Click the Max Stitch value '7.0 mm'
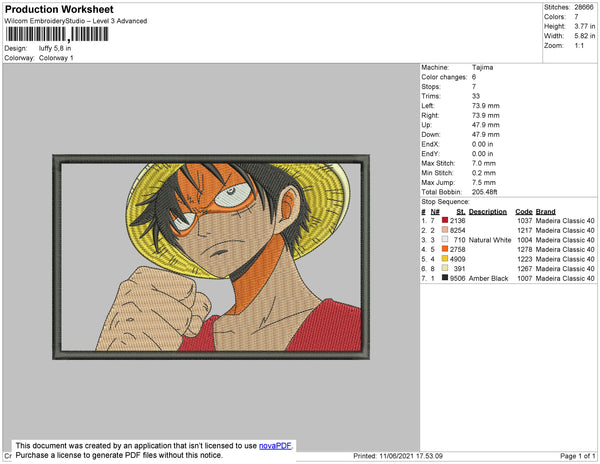600x464 pixels. tap(483, 163)
